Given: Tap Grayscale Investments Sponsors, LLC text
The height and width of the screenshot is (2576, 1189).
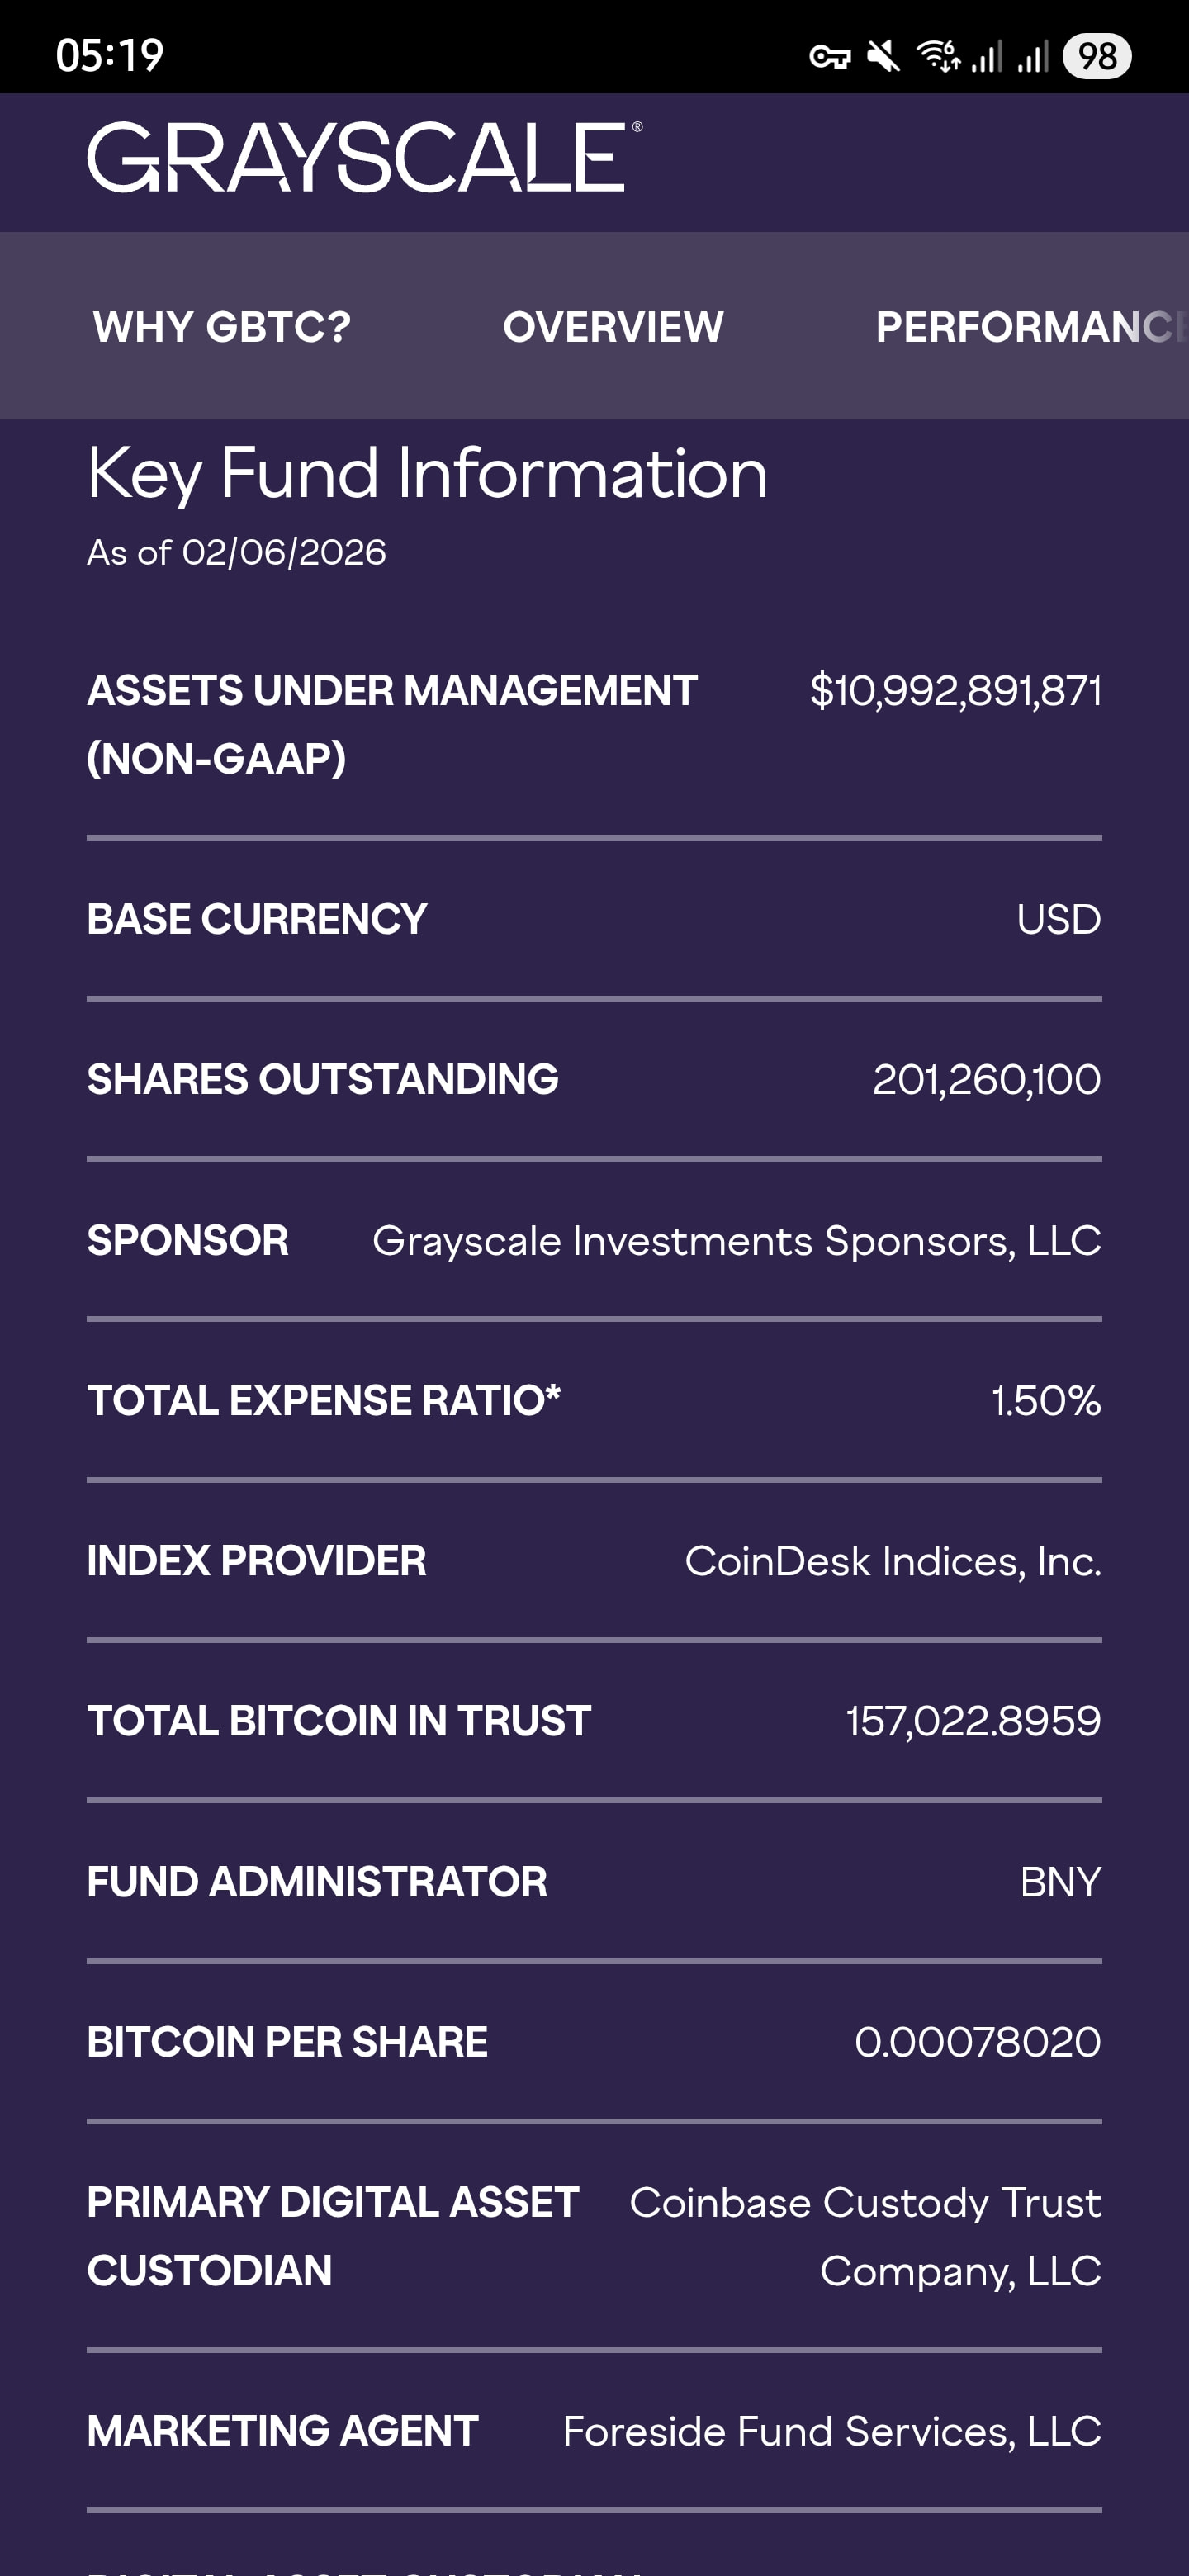Looking at the screenshot, I should coord(736,1241).
